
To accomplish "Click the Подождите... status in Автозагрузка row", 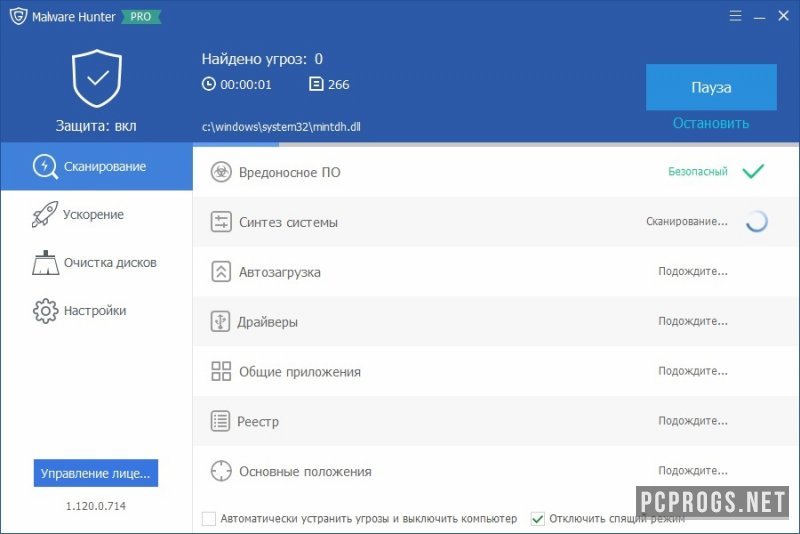I will tap(693, 271).
